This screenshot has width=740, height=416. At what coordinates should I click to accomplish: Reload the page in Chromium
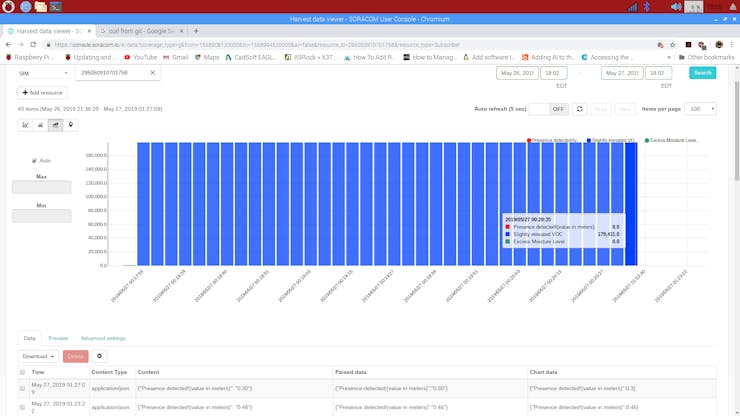33,45
